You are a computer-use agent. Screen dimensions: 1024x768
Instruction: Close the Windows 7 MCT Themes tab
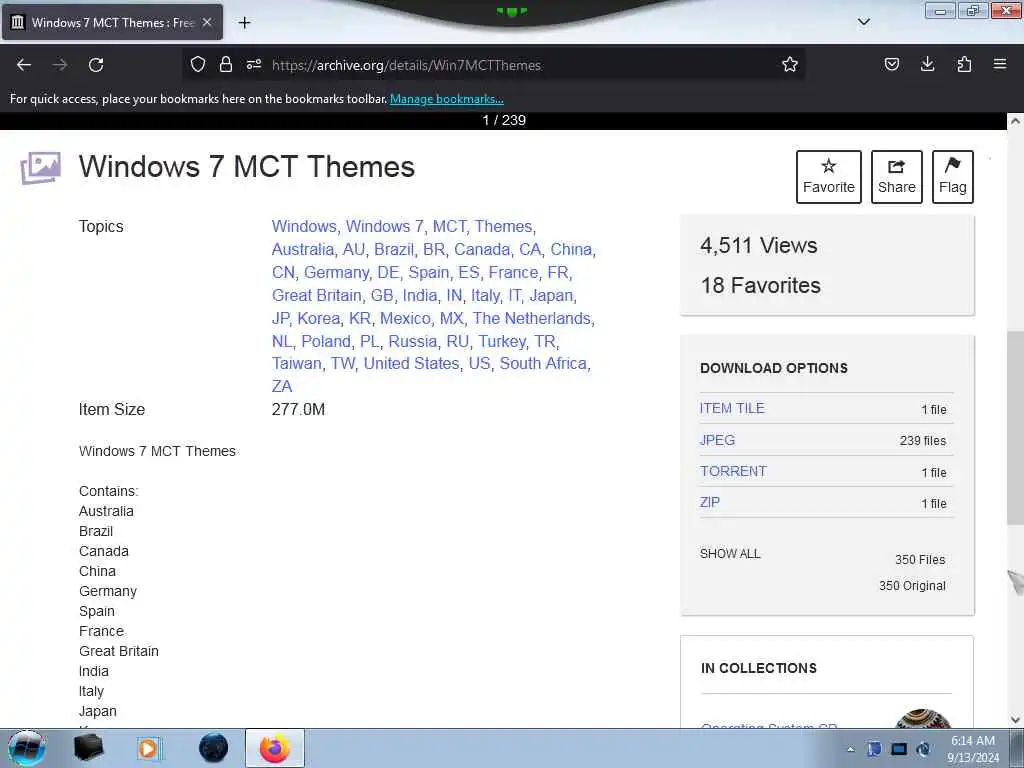[207, 22]
